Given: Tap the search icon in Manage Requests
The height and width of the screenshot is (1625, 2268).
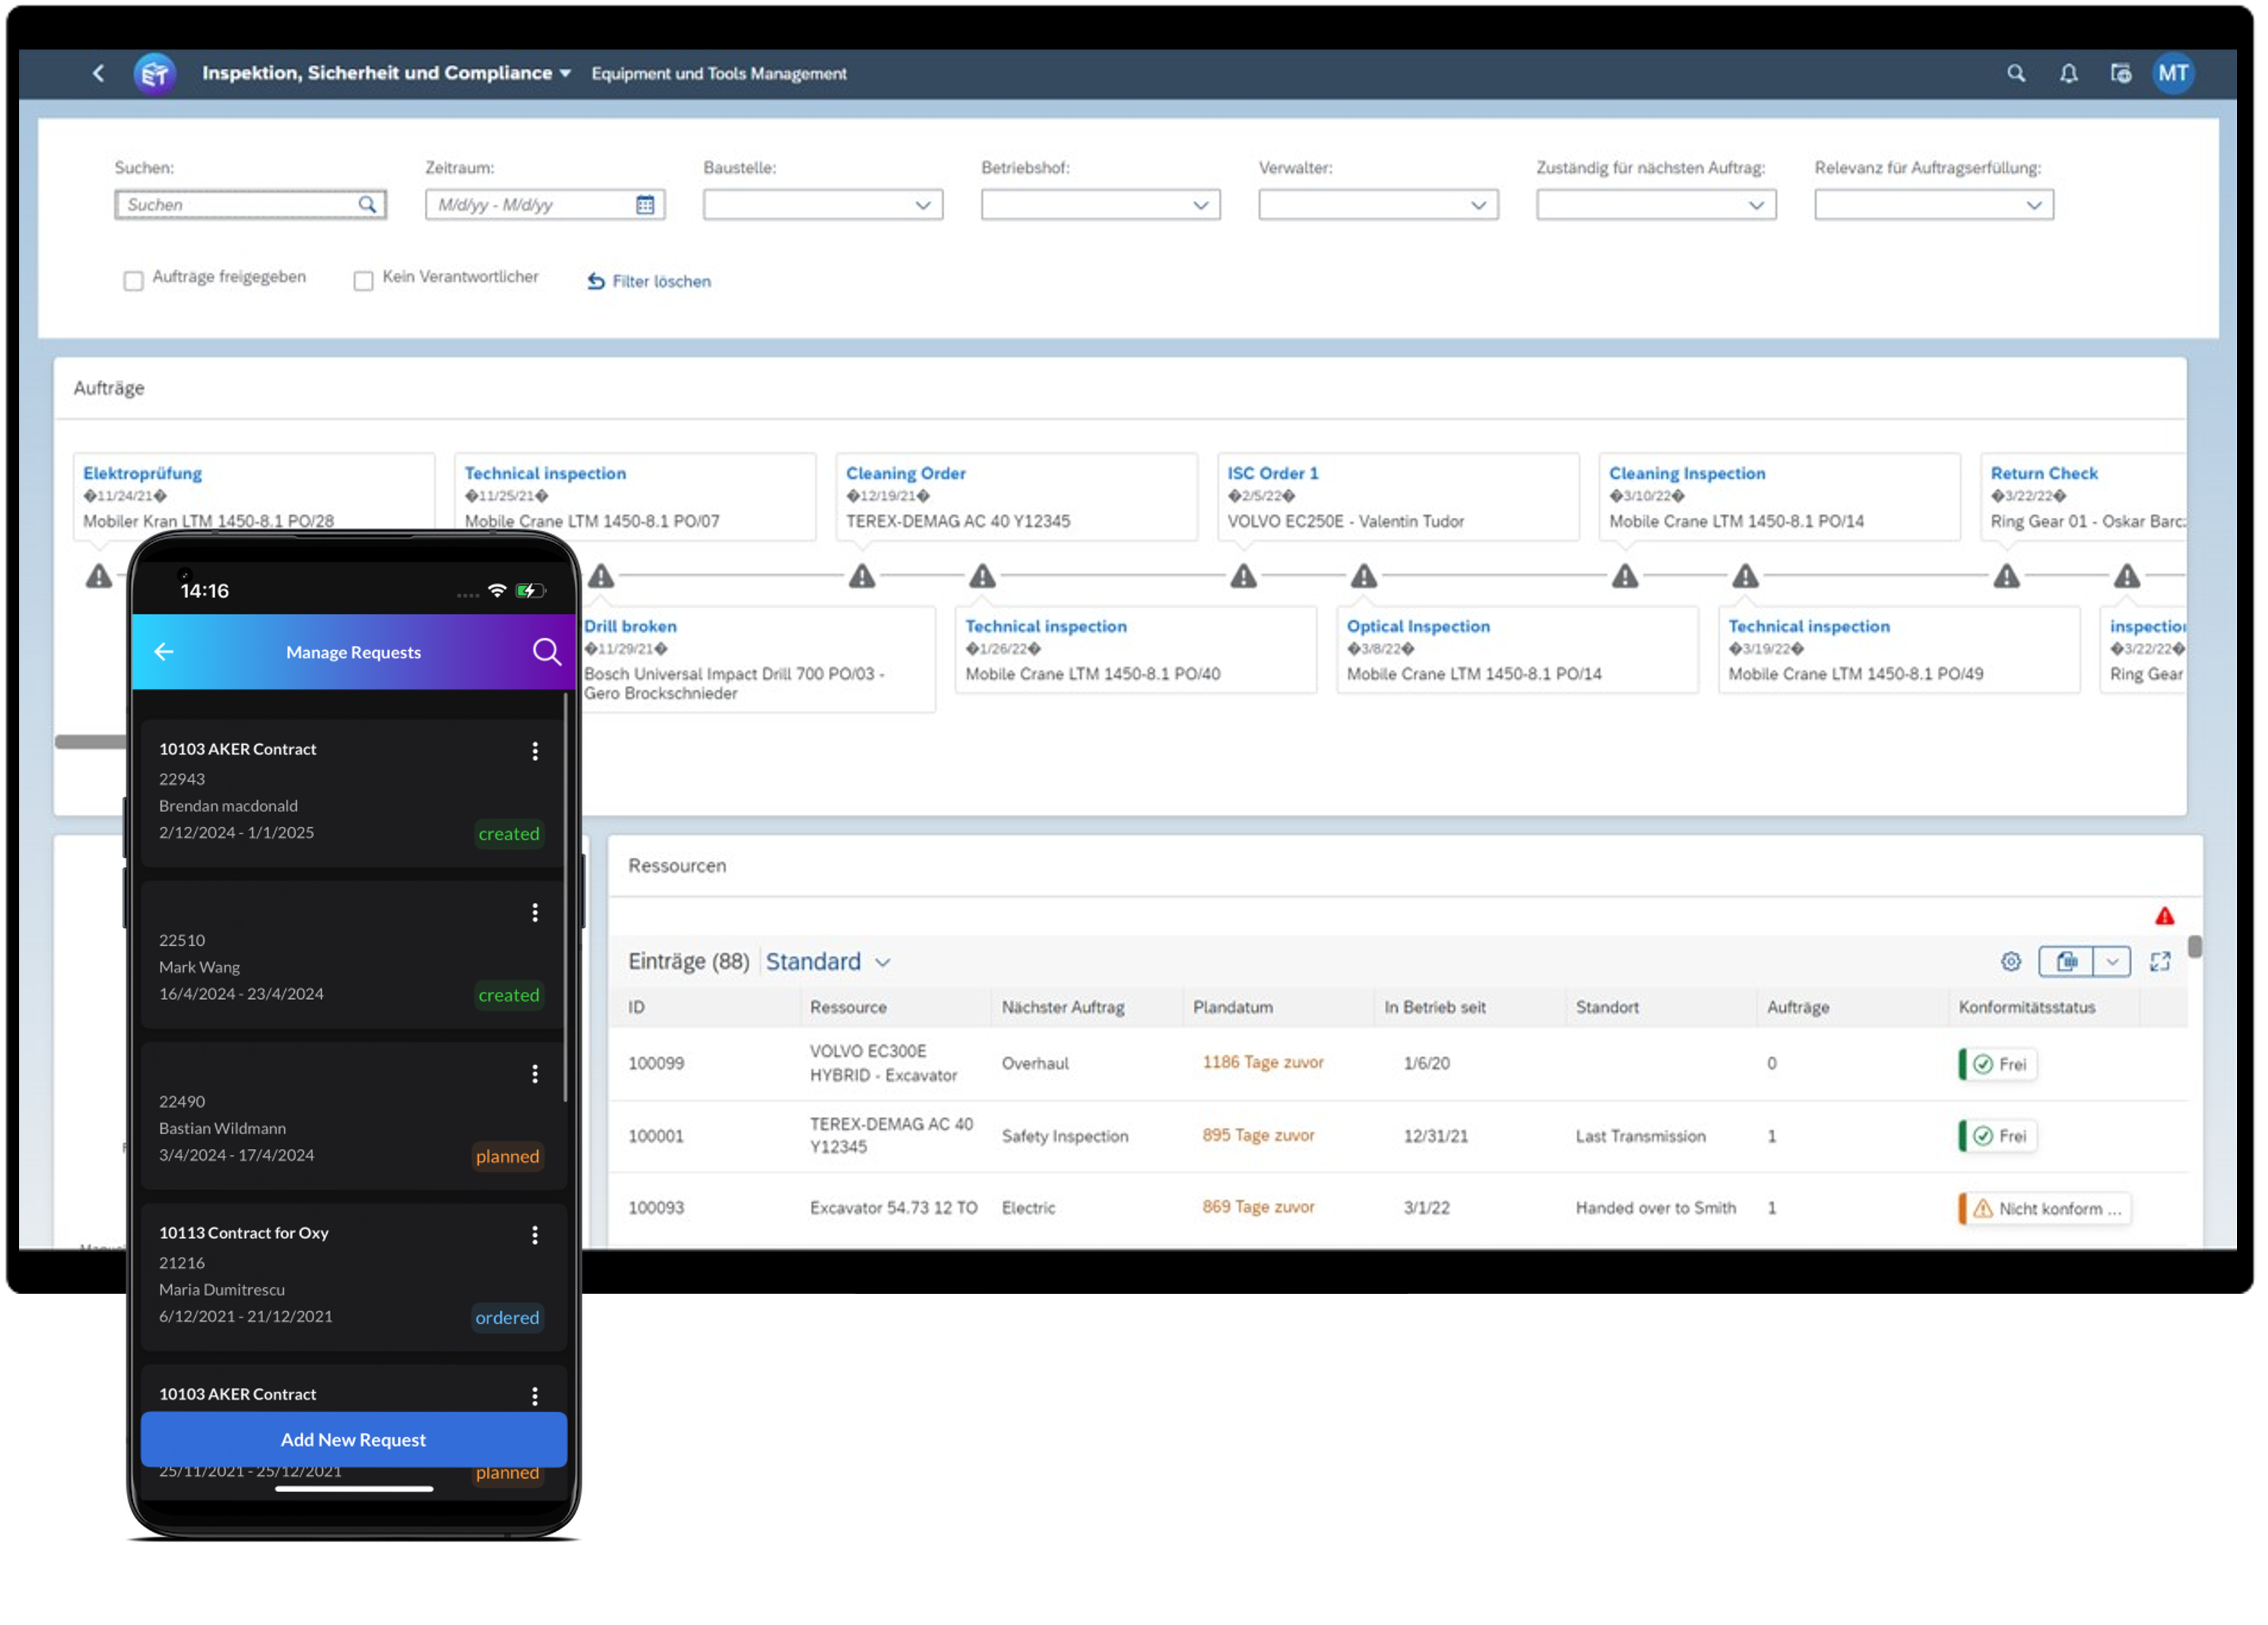Looking at the screenshot, I should pos(546,652).
